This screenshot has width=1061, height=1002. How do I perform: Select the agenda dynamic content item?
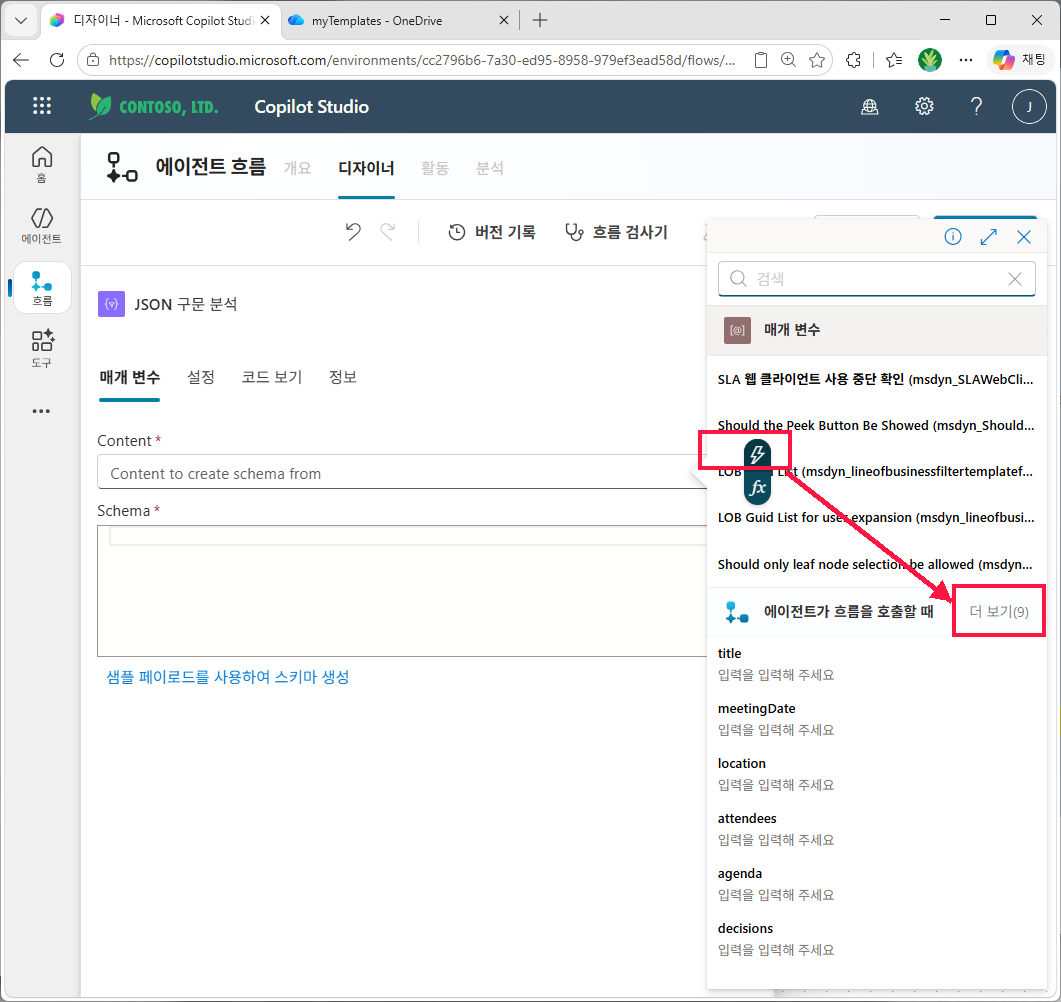pyautogui.click(x=876, y=884)
